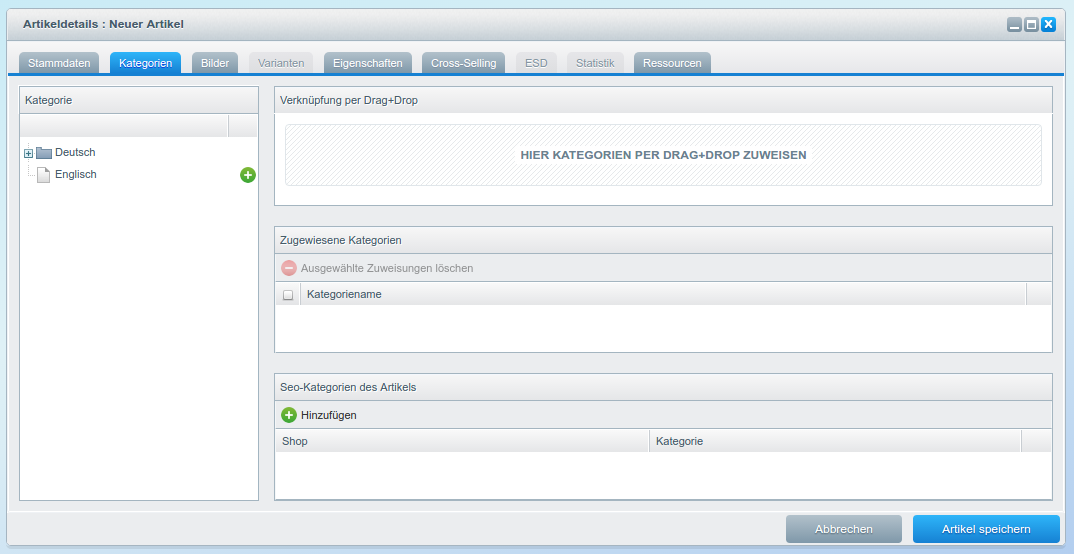Maximize the Artikeldetails window

pos(1031,25)
